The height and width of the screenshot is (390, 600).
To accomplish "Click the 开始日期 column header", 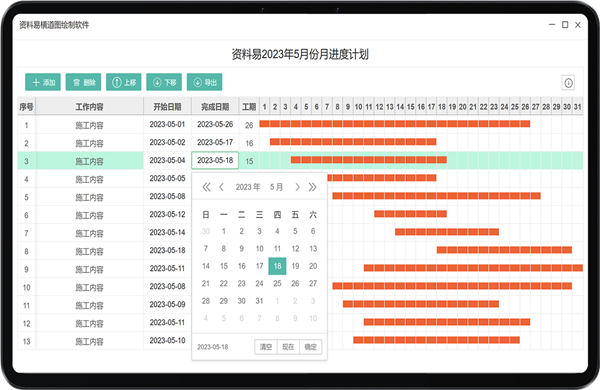I will point(167,107).
